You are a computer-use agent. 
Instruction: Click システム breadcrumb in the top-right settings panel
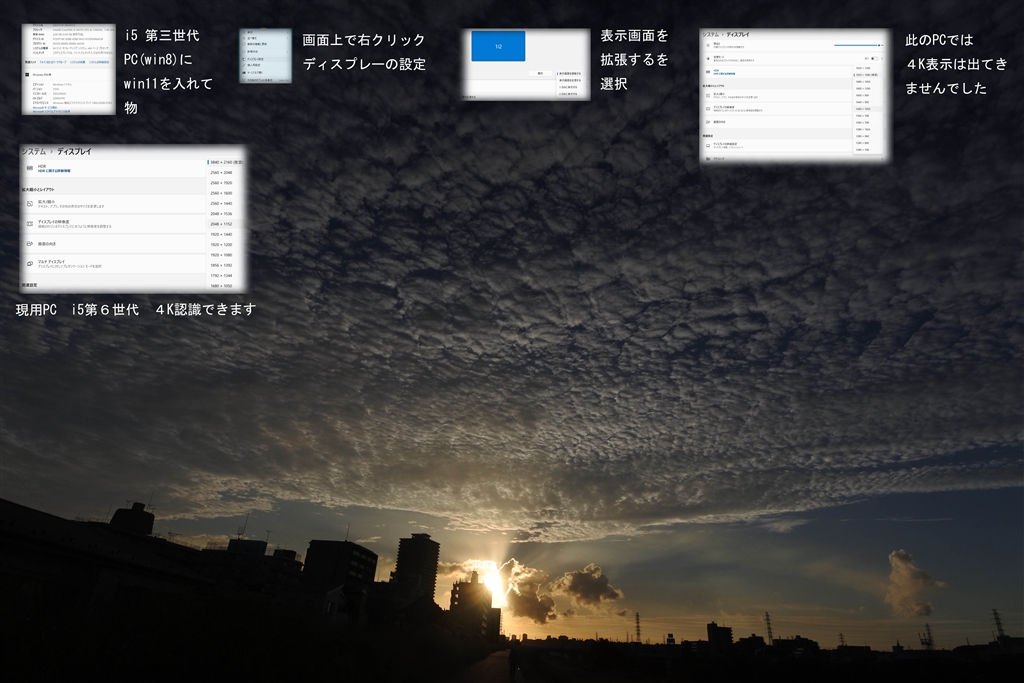[711, 35]
